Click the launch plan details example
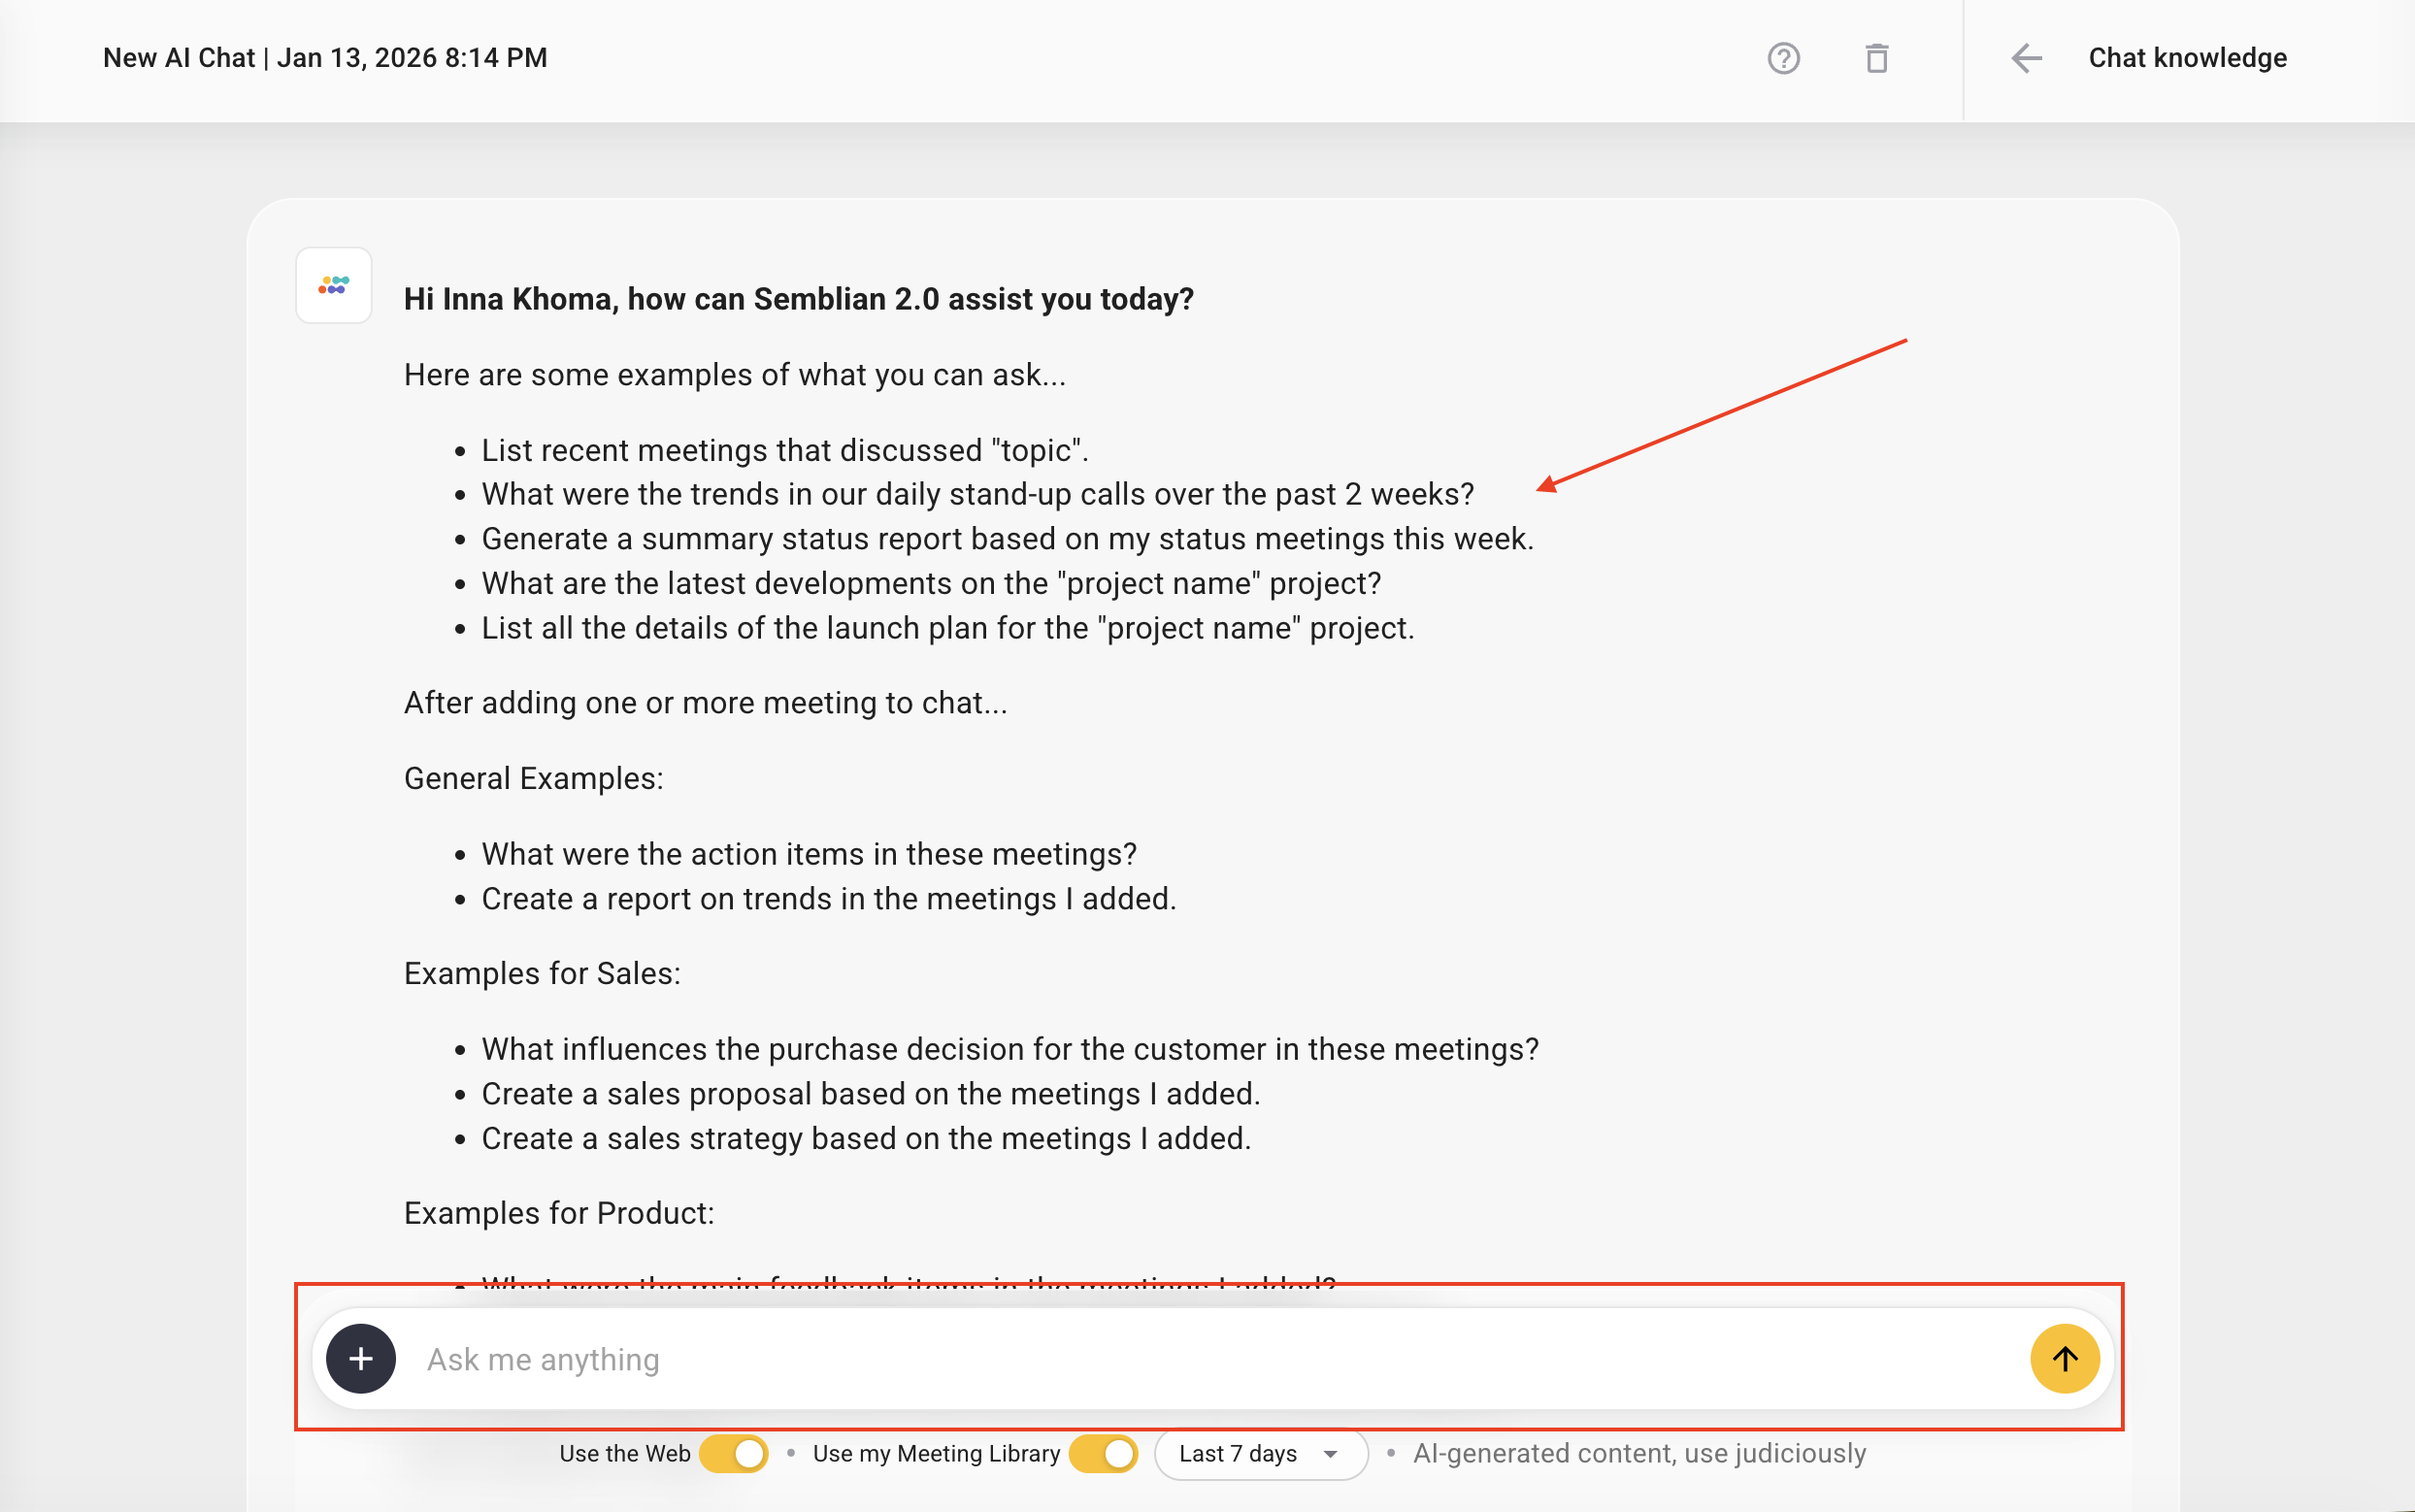 click(x=948, y=628)
